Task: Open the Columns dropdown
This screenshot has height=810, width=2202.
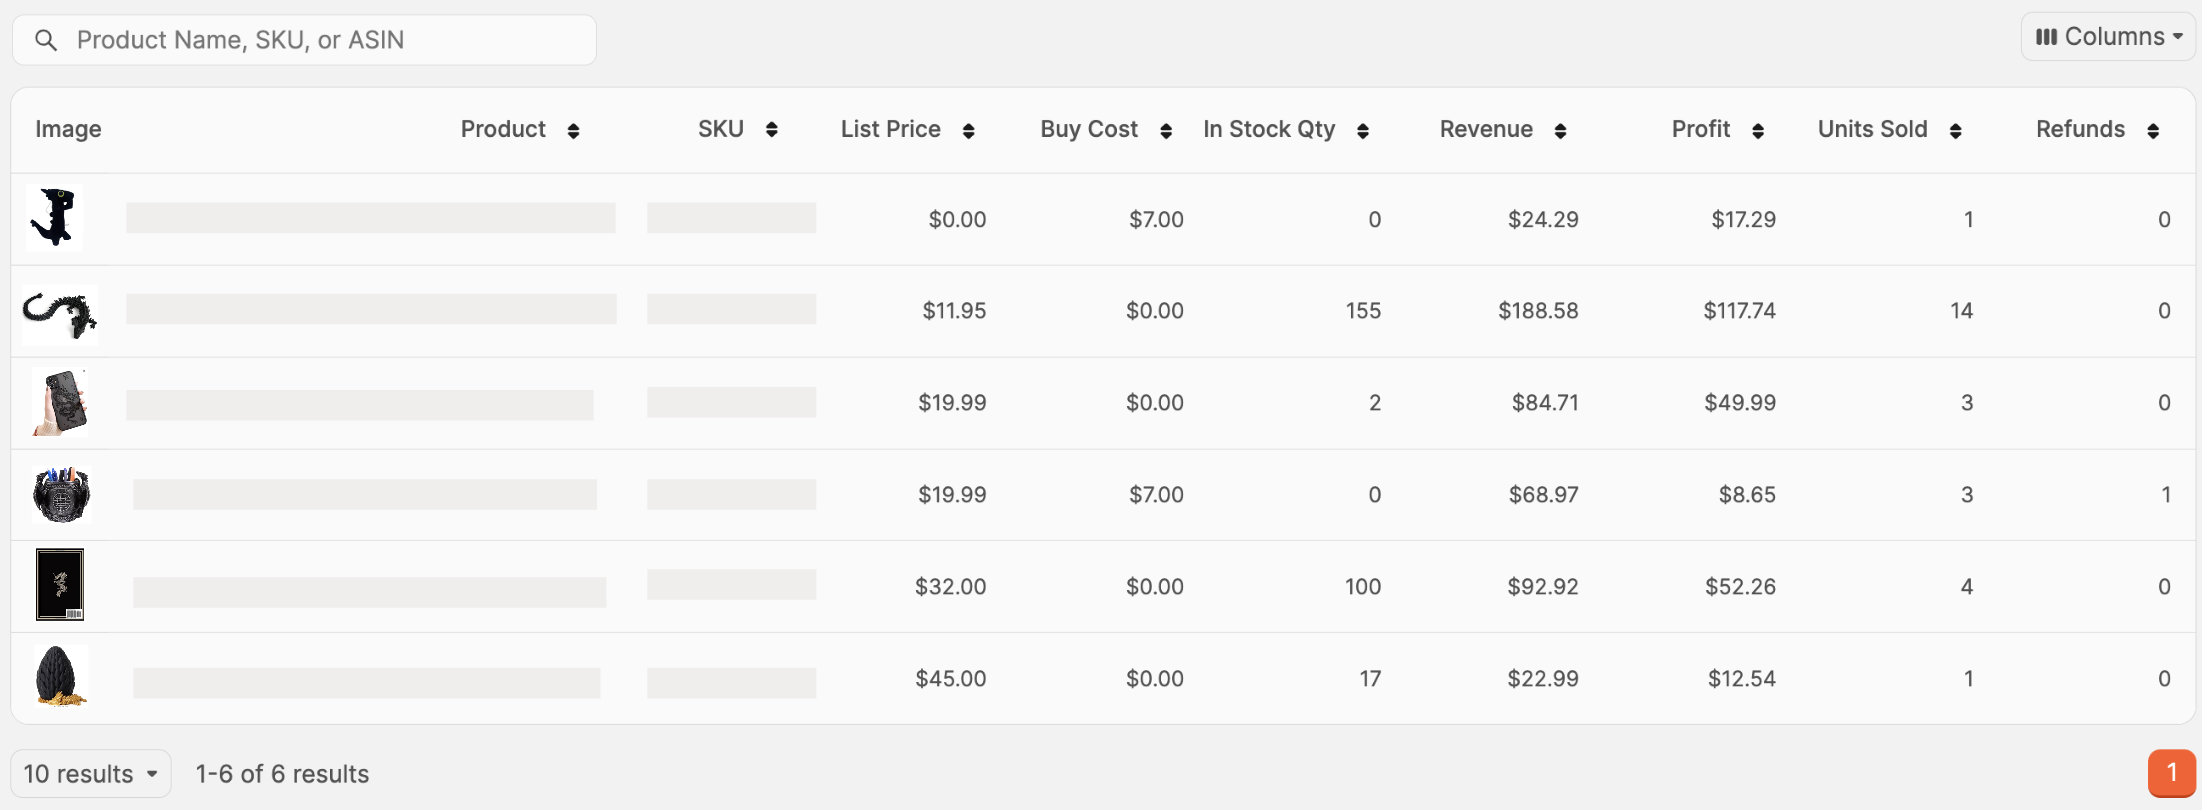Action: [x=2108, y=37]
